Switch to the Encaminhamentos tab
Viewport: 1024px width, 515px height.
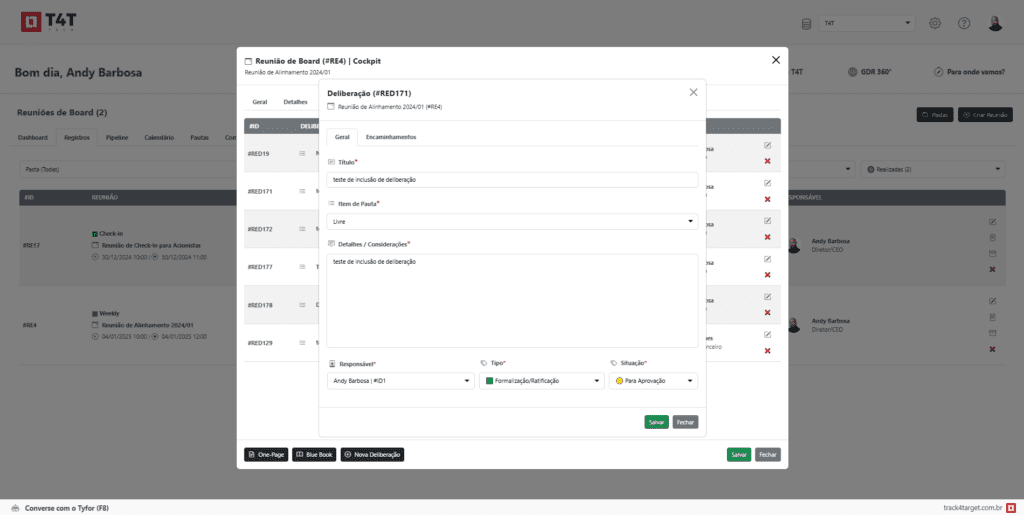click(391, 137)
